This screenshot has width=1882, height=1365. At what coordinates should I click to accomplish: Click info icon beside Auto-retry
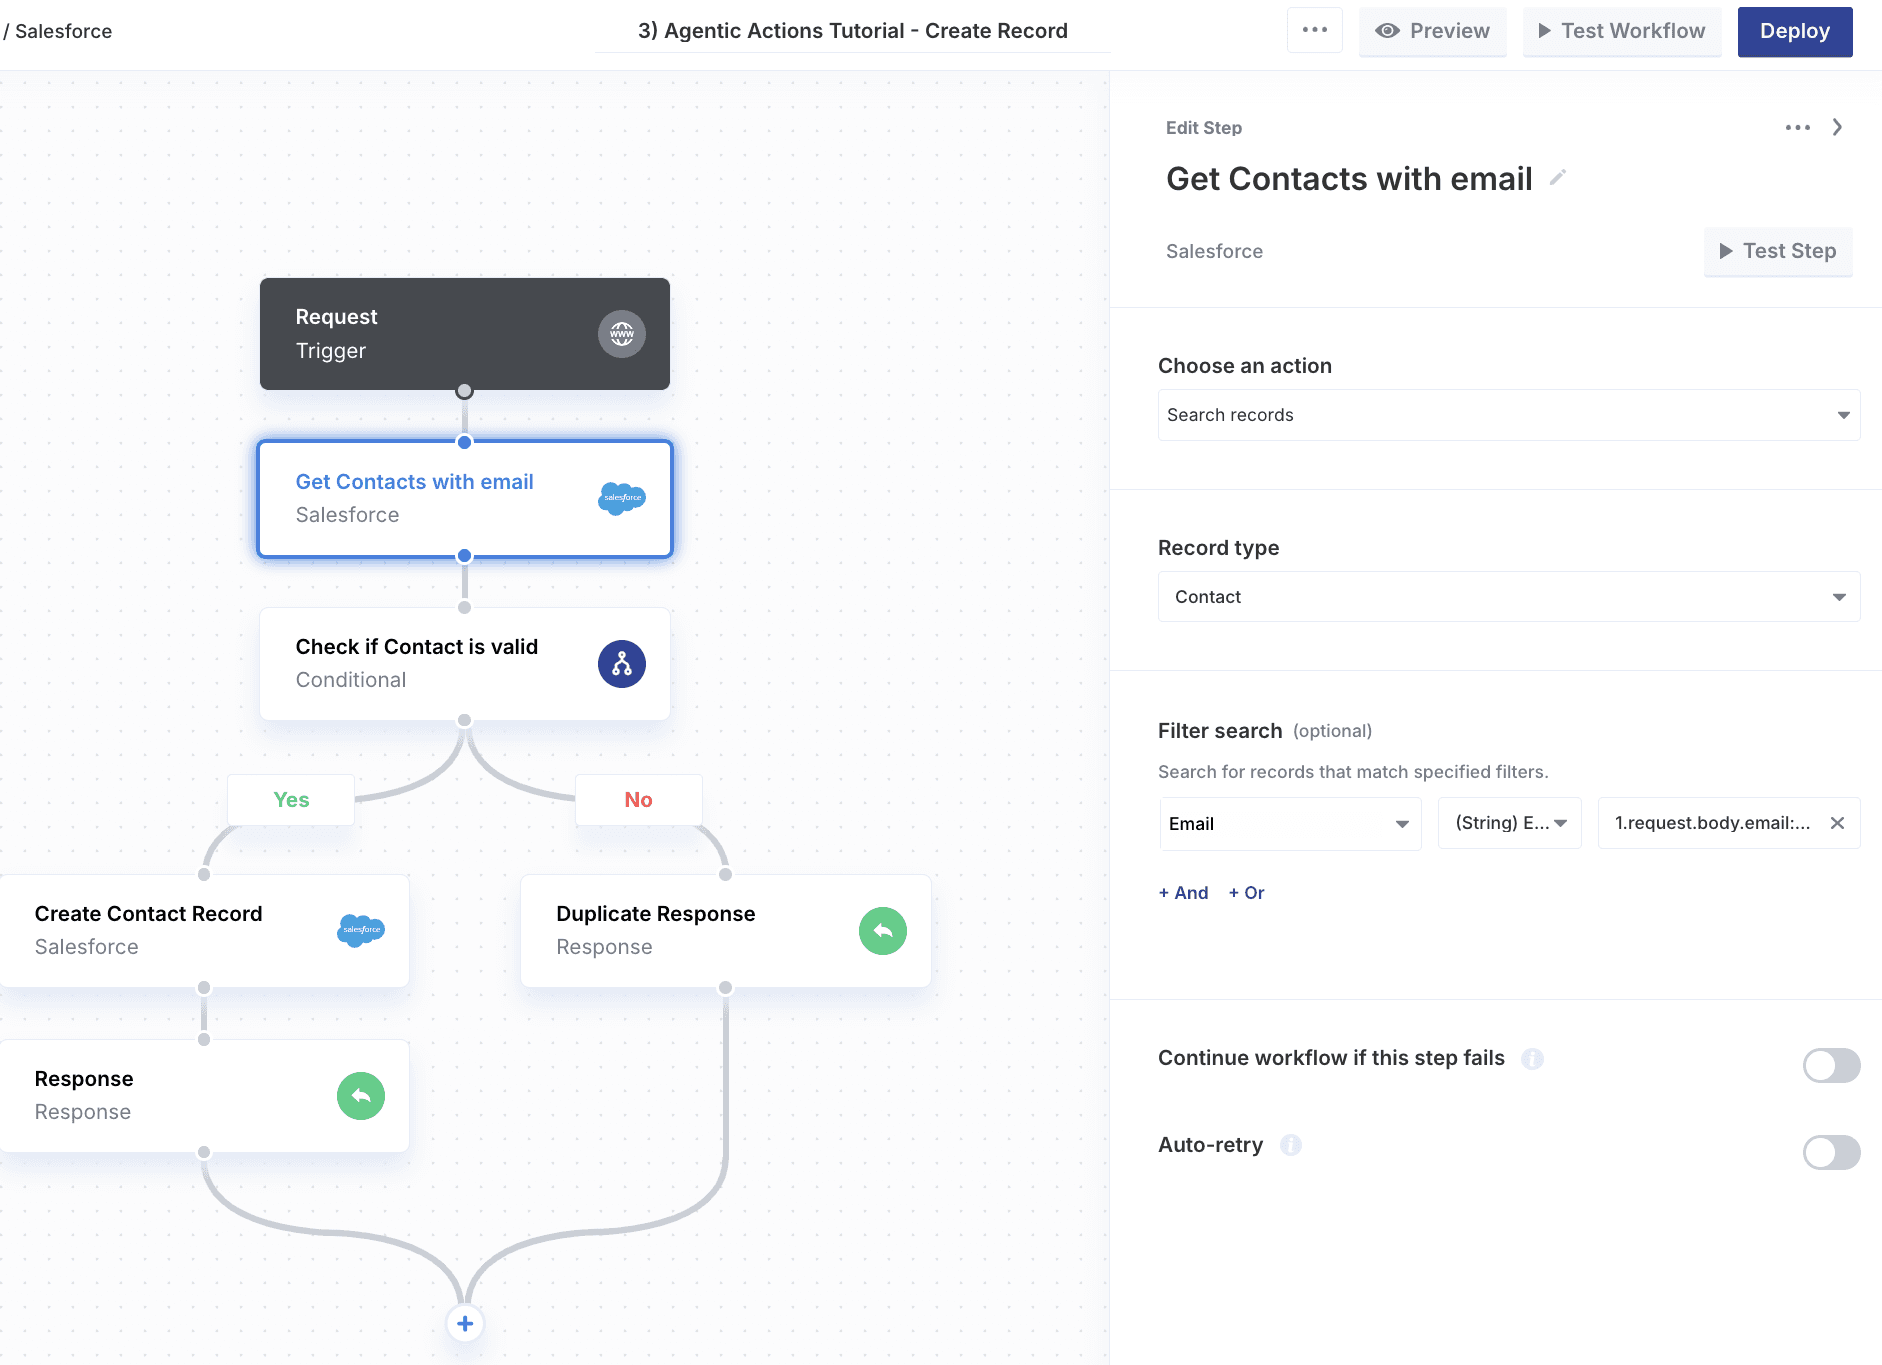(1291, 1145)
